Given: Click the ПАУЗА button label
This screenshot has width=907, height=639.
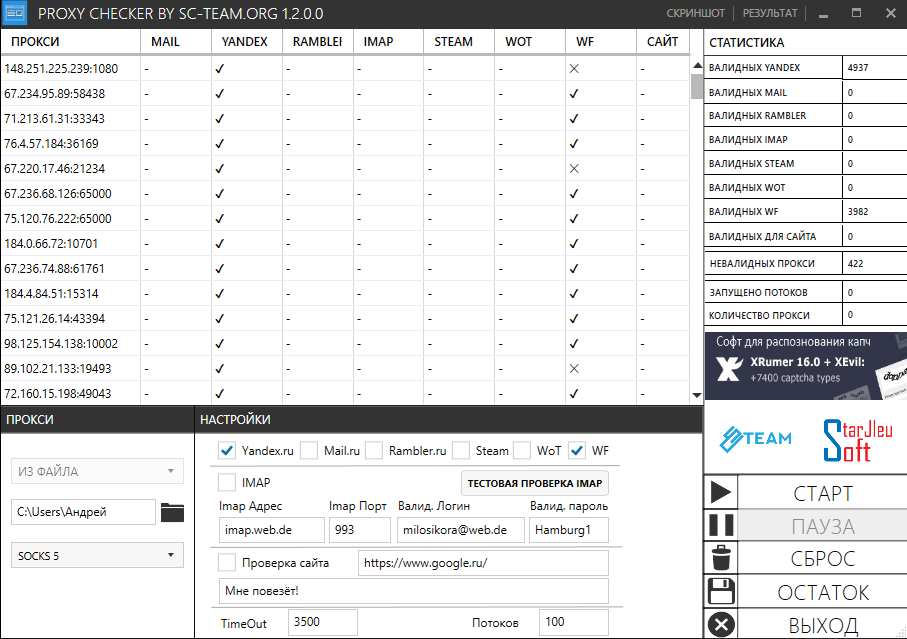Looking at the screenshot, I should (823, 527).
